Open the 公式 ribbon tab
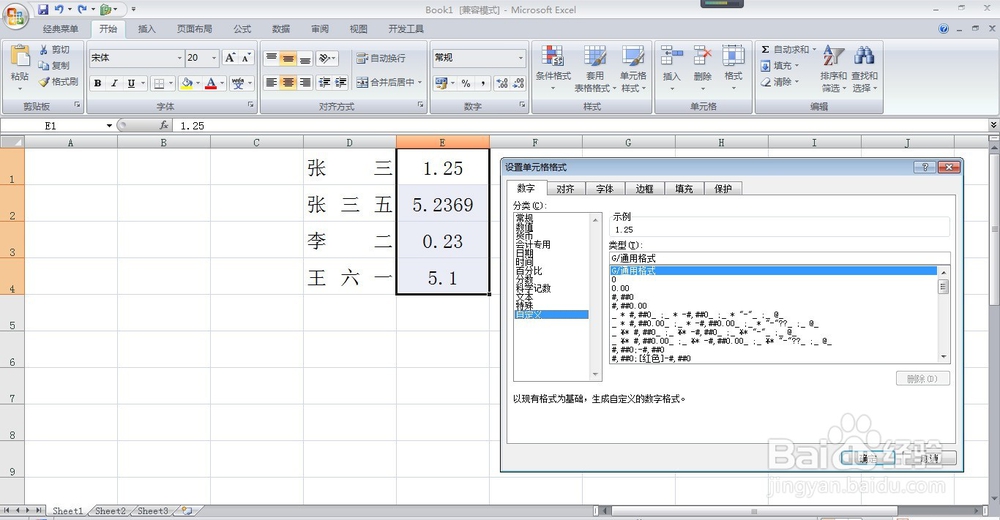Viewport: 1000px width, 520px height. (x=242, y=29)
